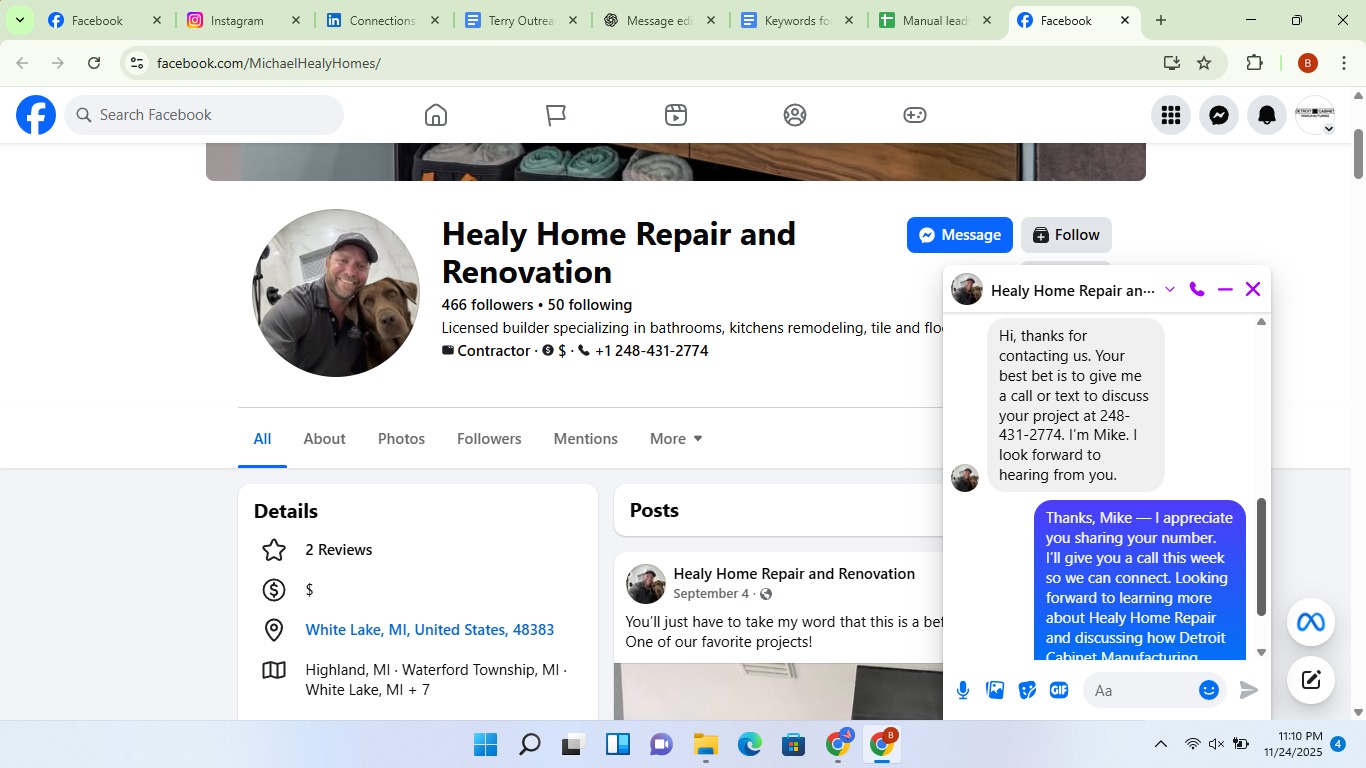Open the White Lake, MI address link
Image resolution: width=1366 pixels, height=768 pixels.
[429, 630]
